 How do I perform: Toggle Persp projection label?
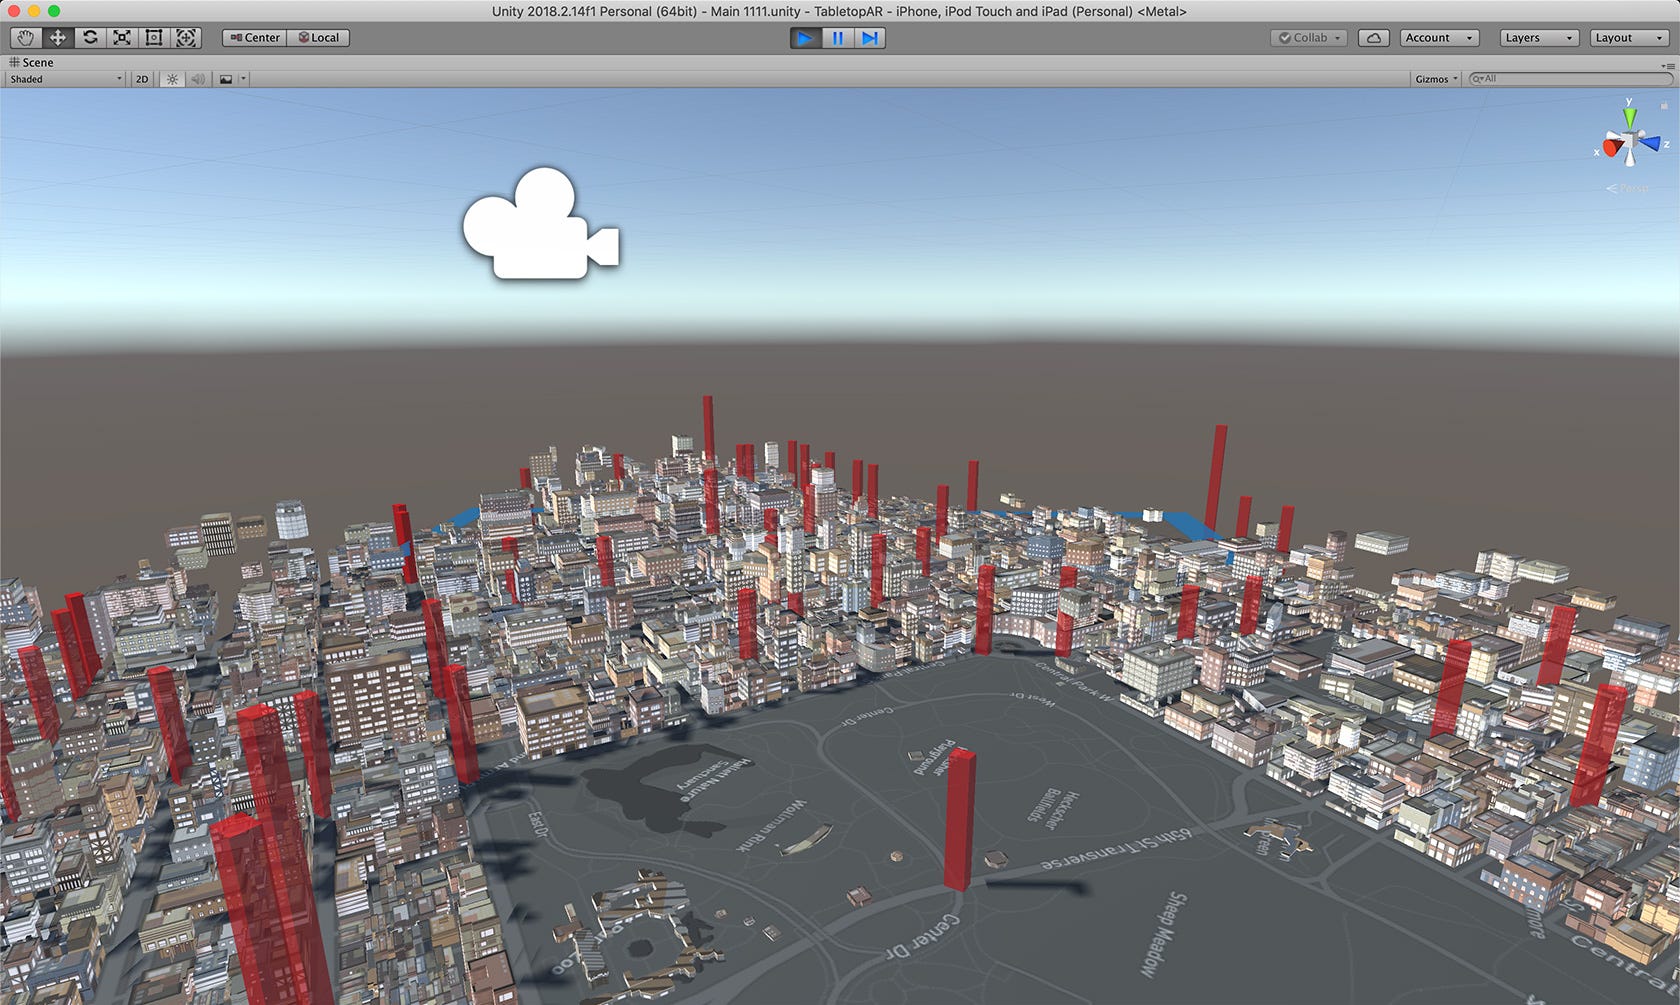click(x=1627, y=188)
